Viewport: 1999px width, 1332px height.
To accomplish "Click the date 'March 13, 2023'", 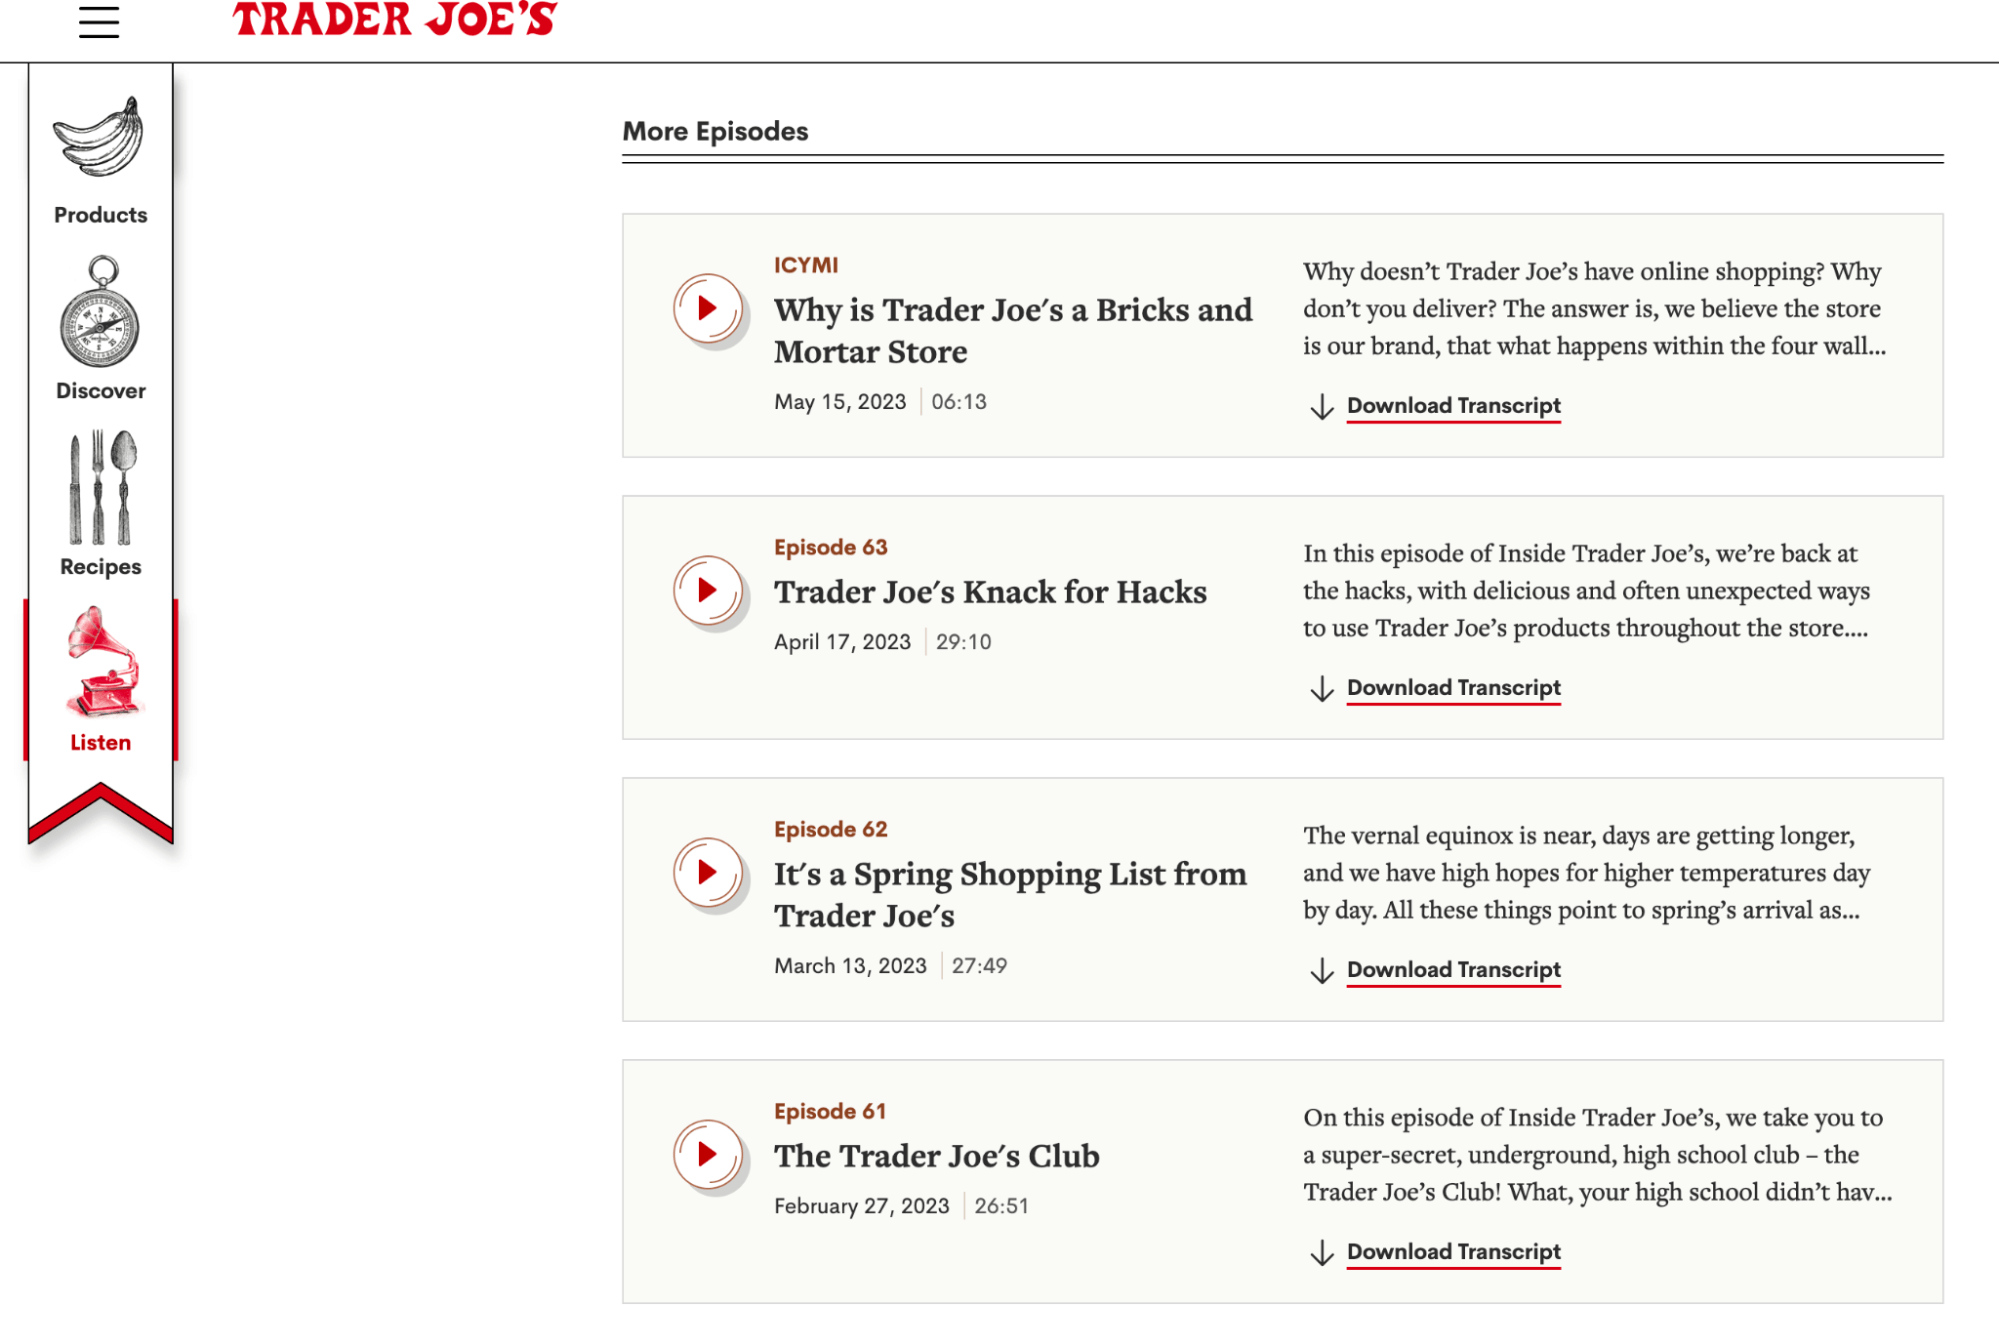I will 851,966.
